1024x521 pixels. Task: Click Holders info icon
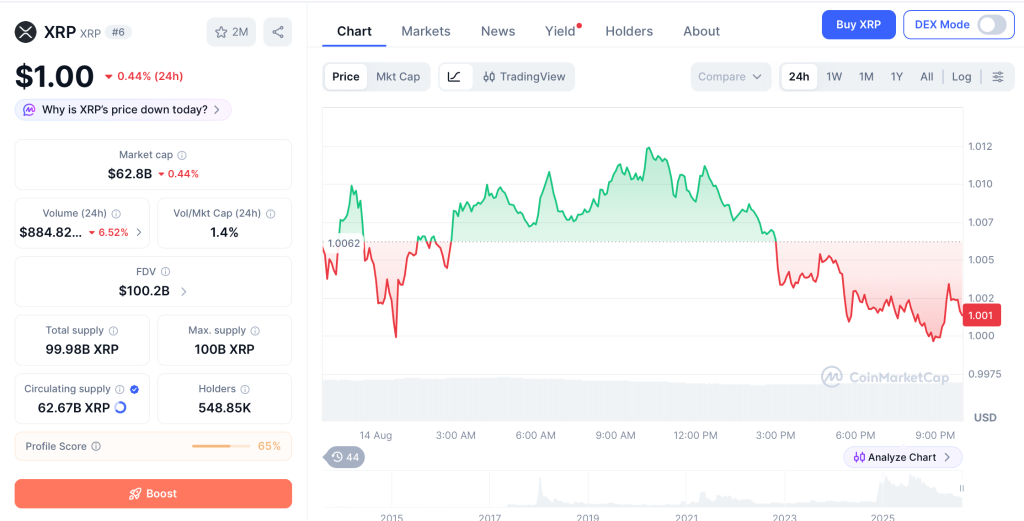tap(245, 389)
